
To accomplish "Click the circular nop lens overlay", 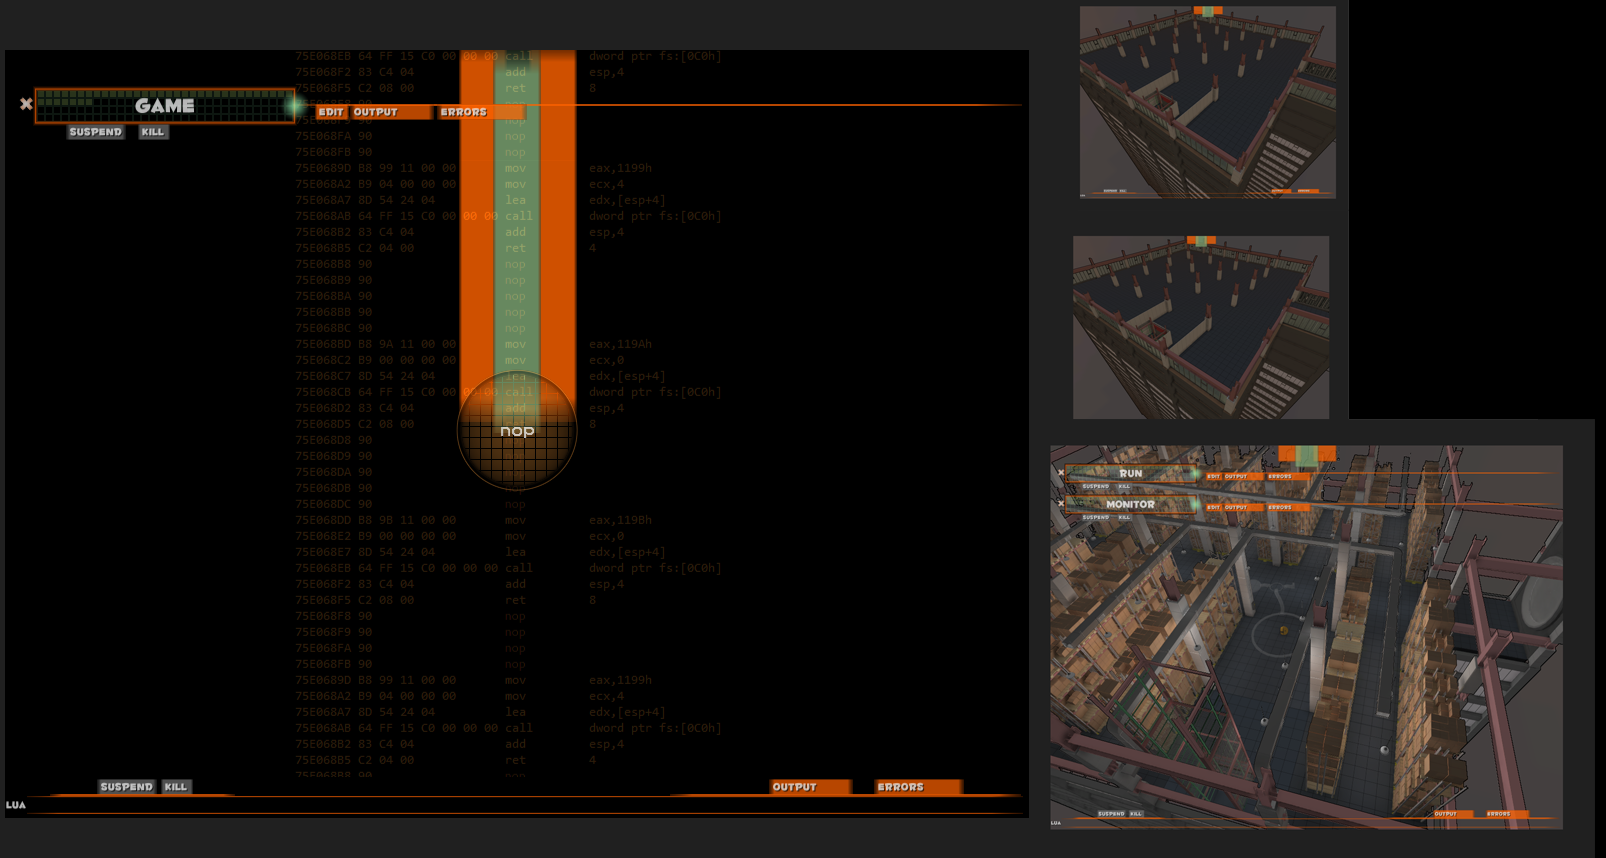I will 517,431.
